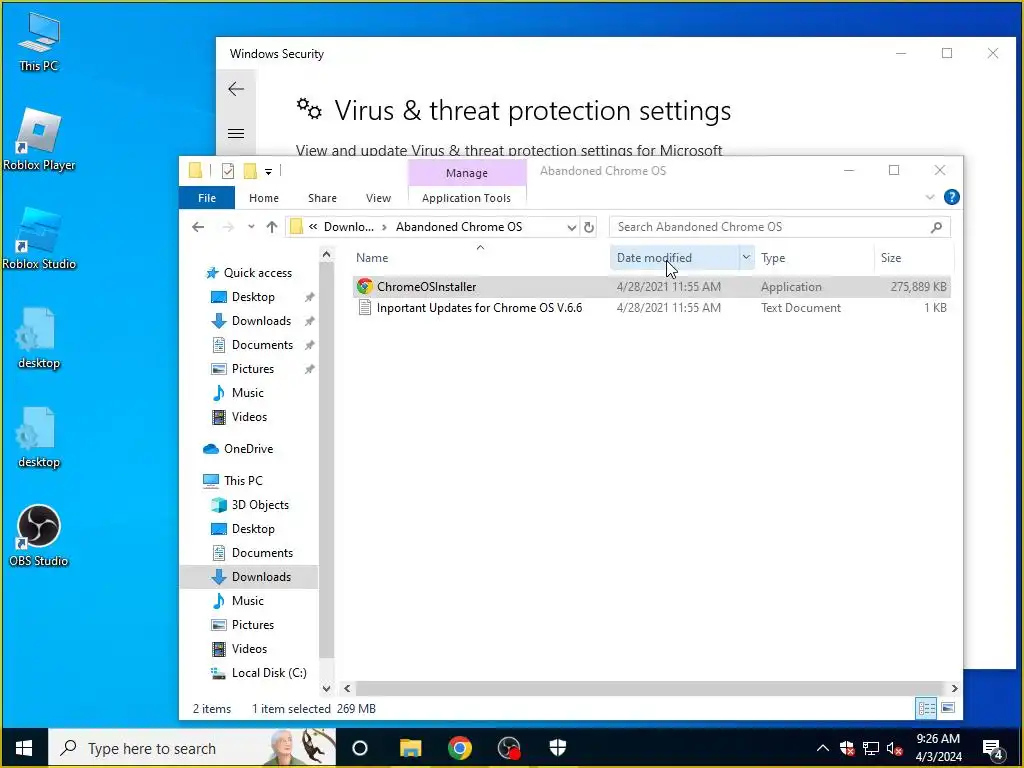This screenshot has height=768, width=1024.
Task: Open the Customize Quick Access Toolbar dropdown
Action: click(268, 172)
